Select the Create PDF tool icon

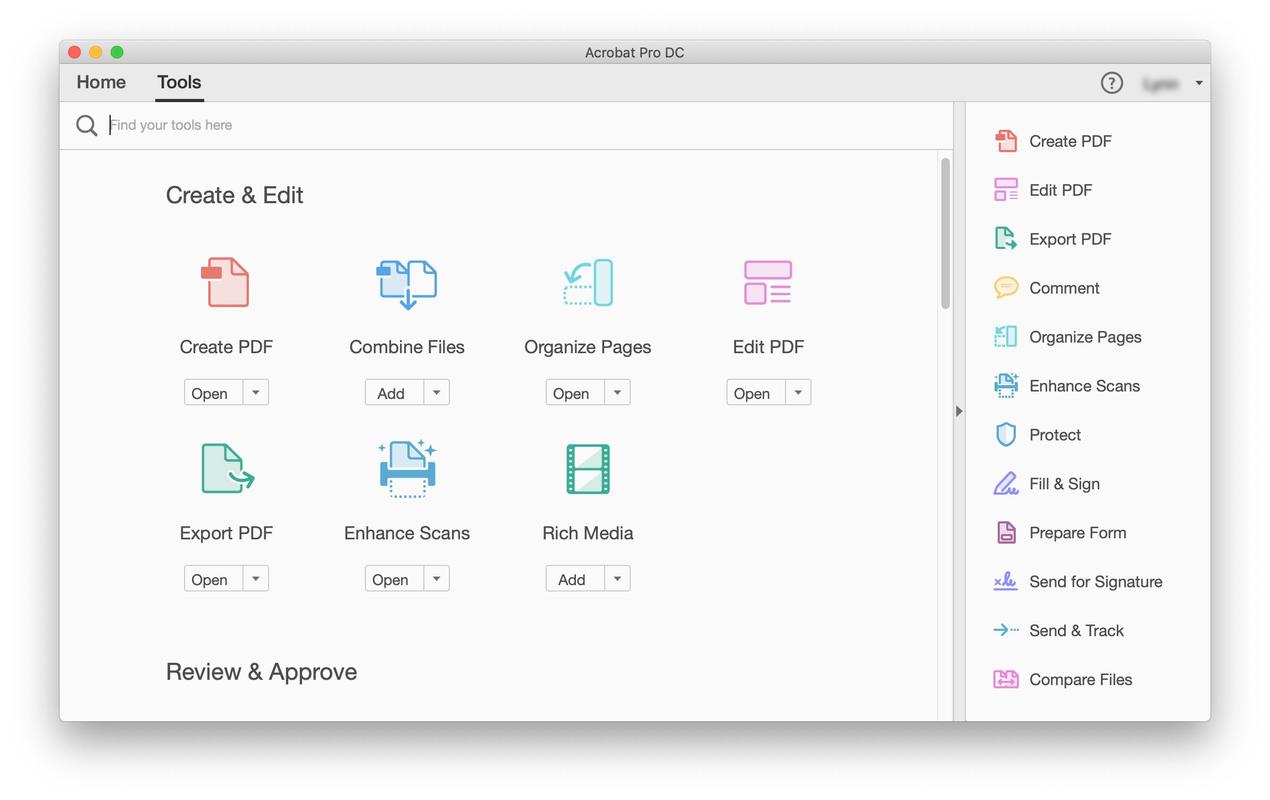pos(226,282)
